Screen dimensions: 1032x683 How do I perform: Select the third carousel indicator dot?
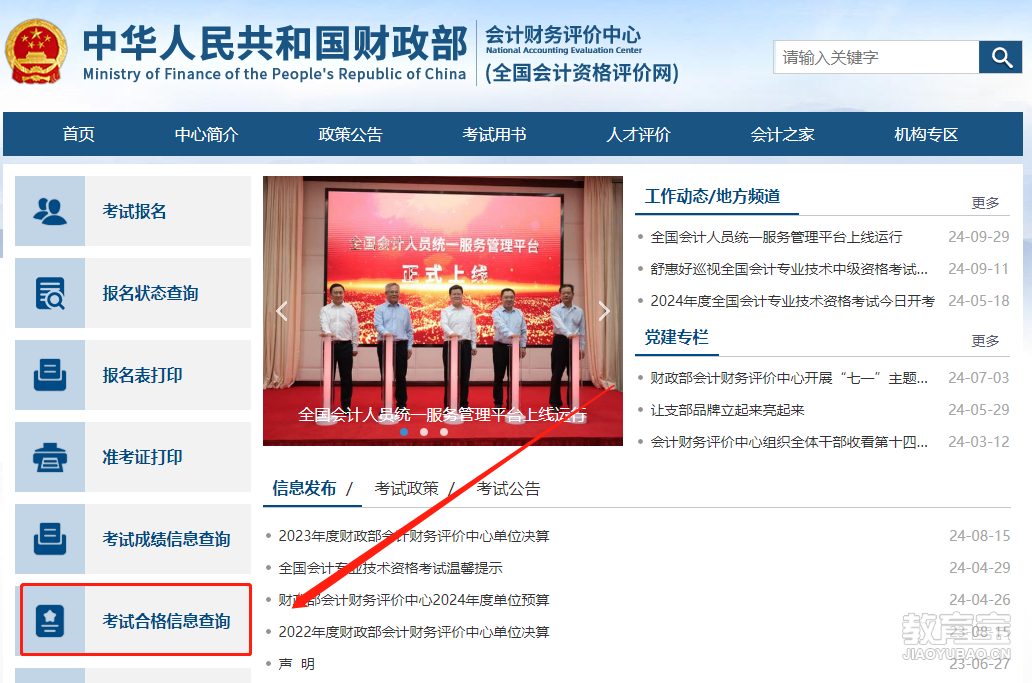[444, 432]
